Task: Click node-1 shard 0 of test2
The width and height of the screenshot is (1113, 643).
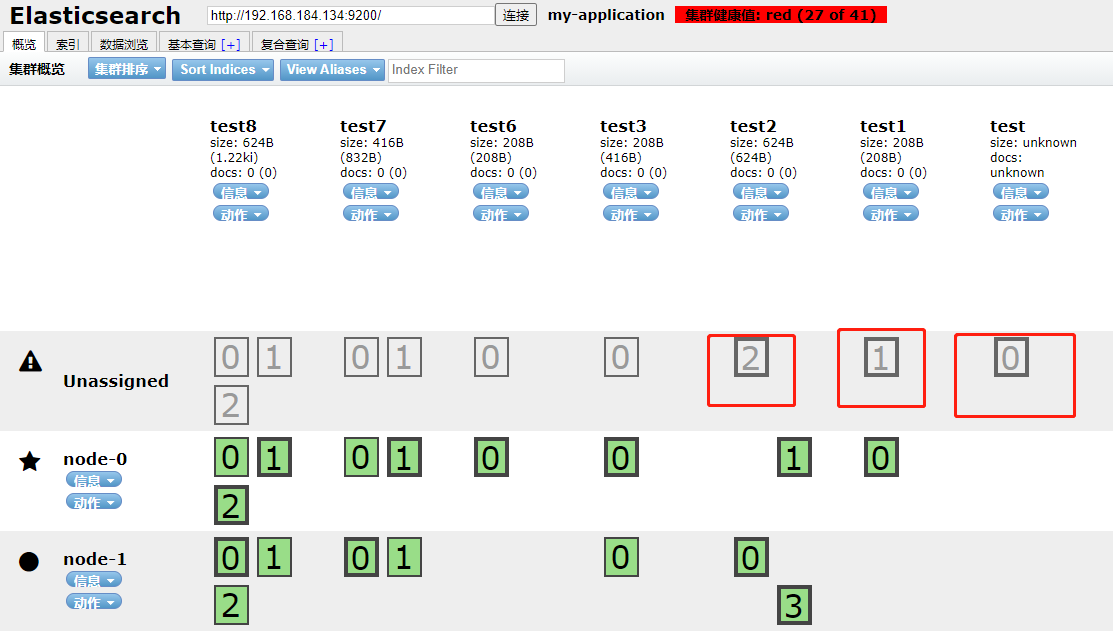Action: pyautogui.click(x=751, y=557)
